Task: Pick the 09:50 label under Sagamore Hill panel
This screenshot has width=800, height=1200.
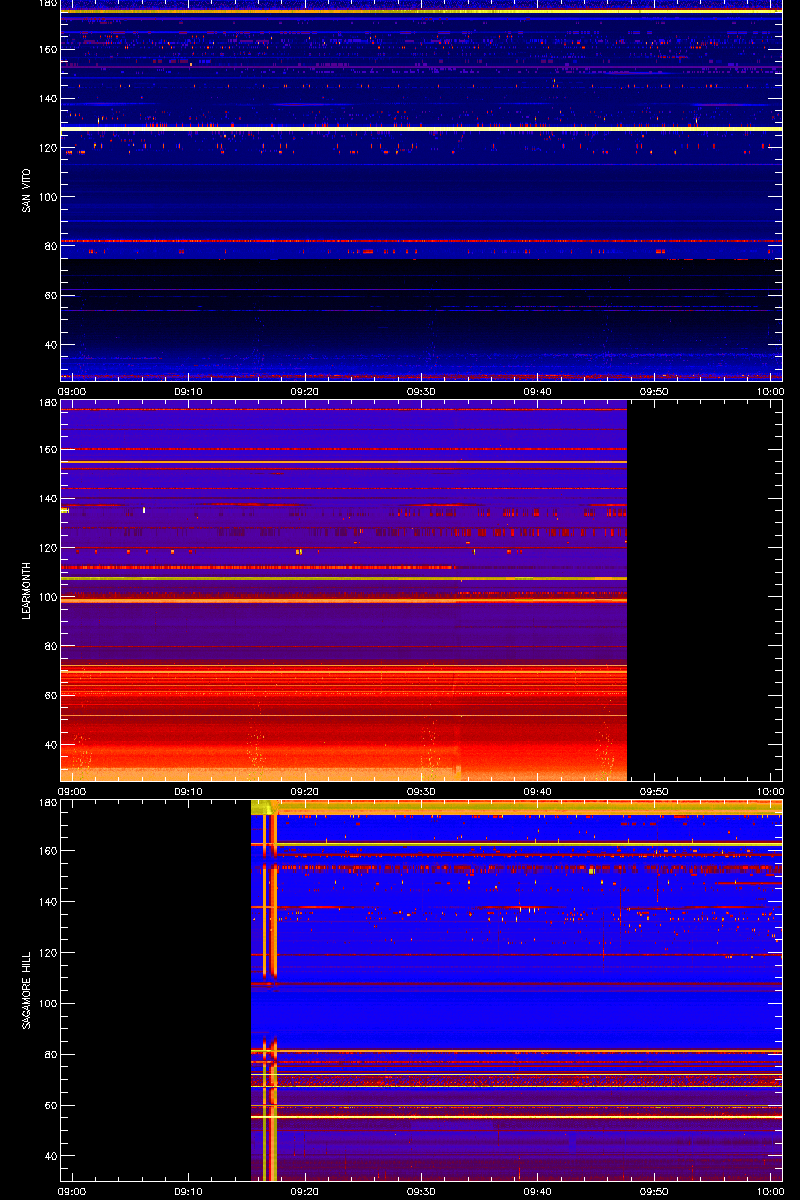Action: (655, 1191)
